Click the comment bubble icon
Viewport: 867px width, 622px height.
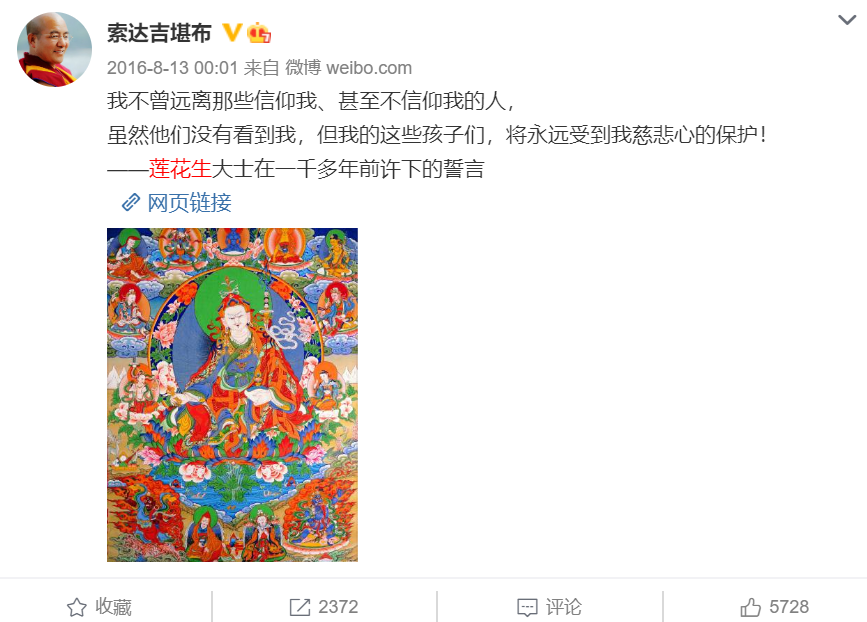click(527, 607)
